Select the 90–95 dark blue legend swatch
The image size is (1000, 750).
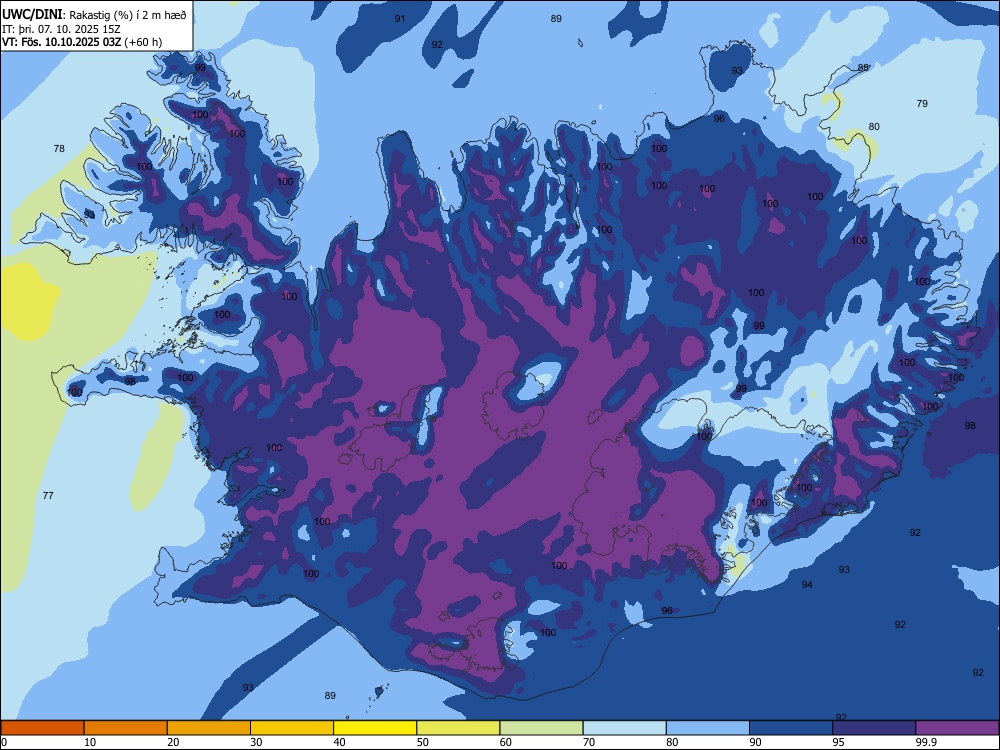[791, 728]
